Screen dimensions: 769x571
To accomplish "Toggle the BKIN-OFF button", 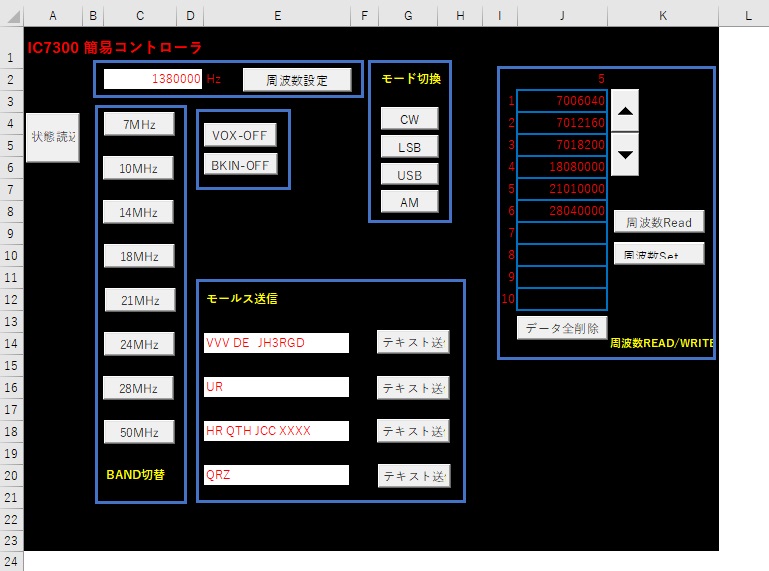I will [x=240, y=164].
